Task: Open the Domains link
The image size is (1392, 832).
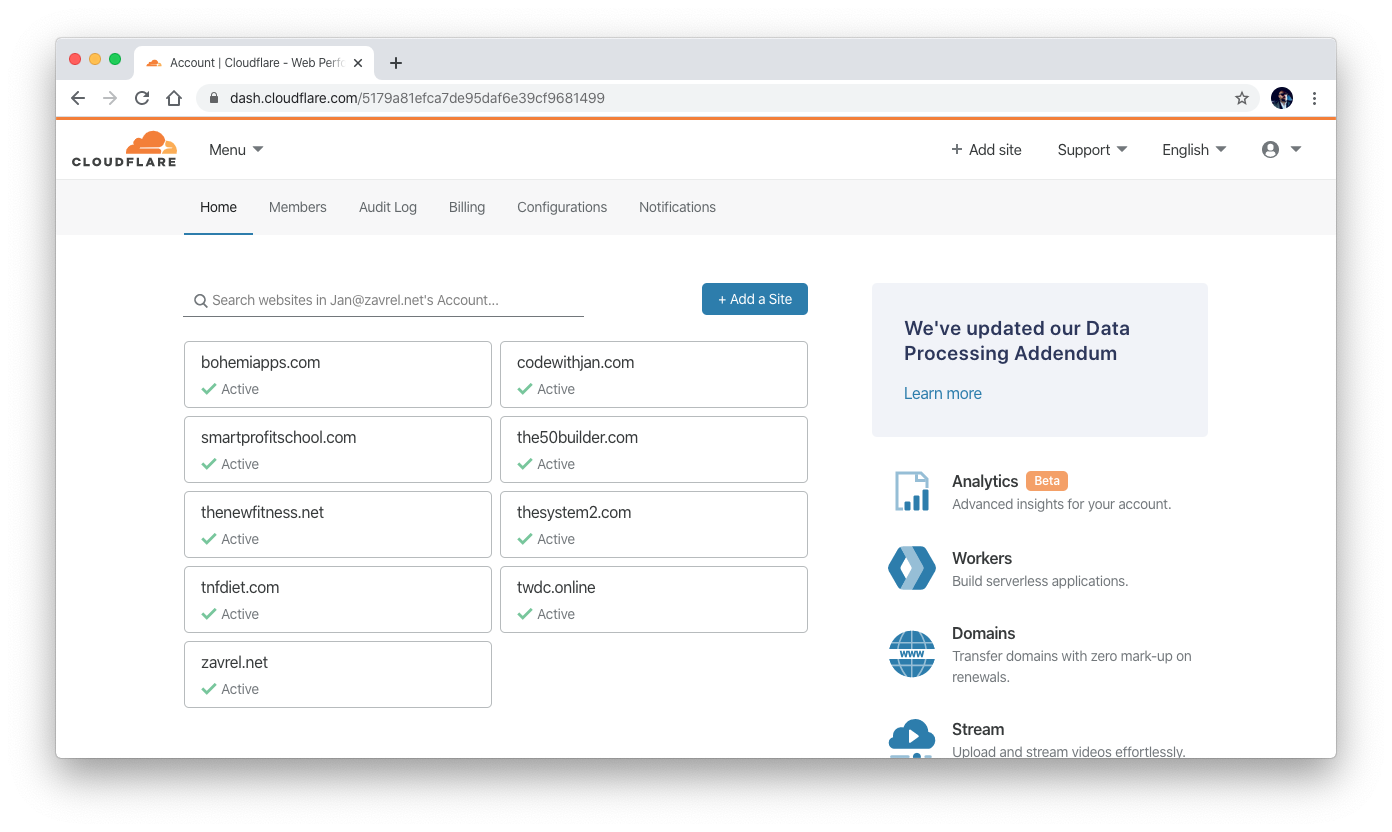Action: (x=984, y=633)
